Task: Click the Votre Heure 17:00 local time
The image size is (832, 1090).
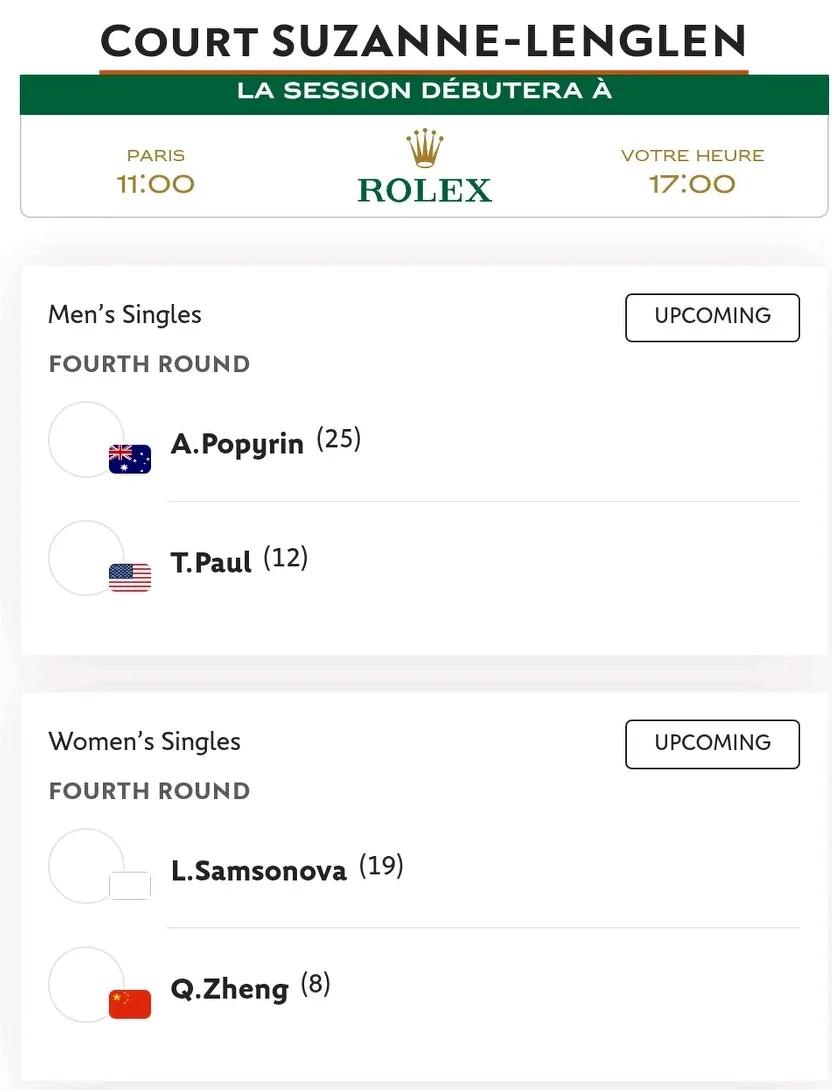Action: point(692,172)
